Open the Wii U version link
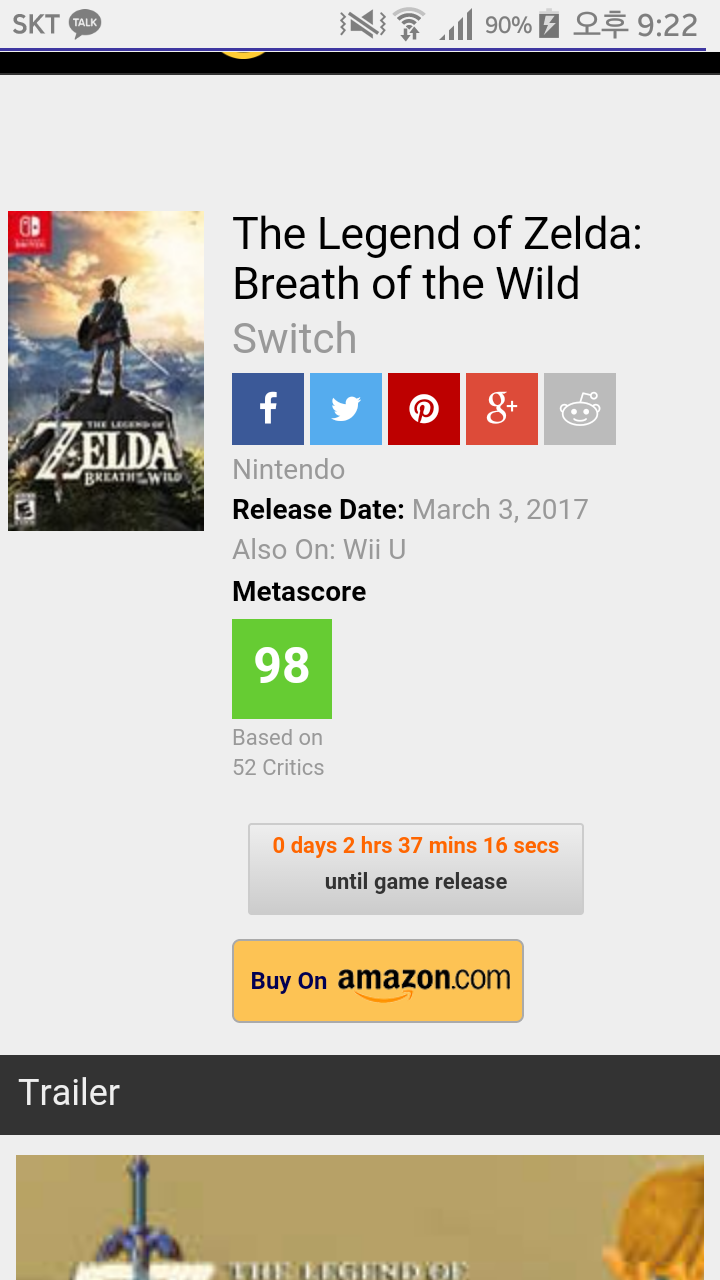Viewport: 720px width, 1280px height. point(374,549)
